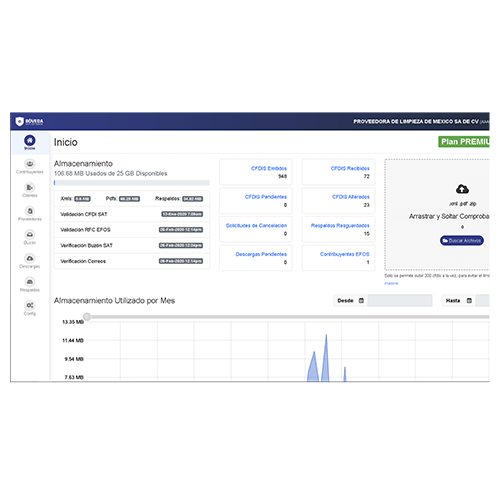500x500 pixels.
Task: Click the chart range slider handle
Action: tap(87, 317)
